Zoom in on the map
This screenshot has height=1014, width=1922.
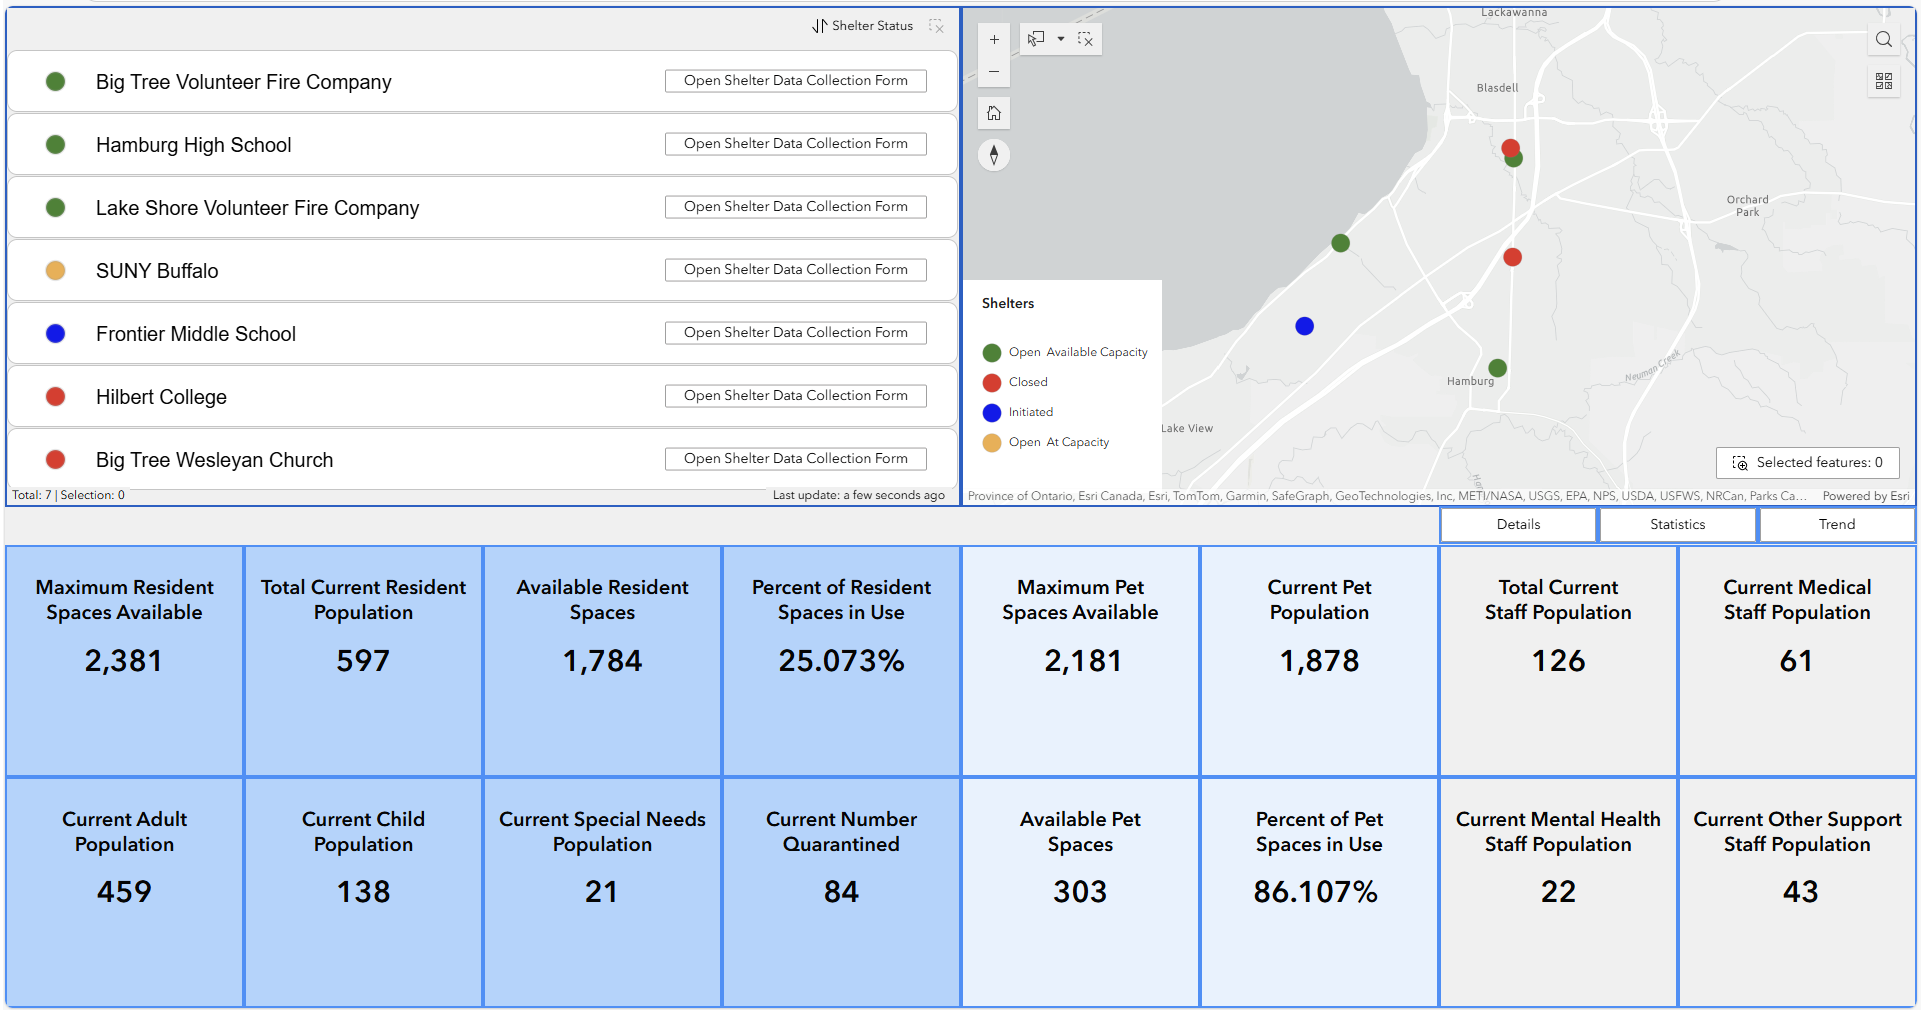click(994, 40)
